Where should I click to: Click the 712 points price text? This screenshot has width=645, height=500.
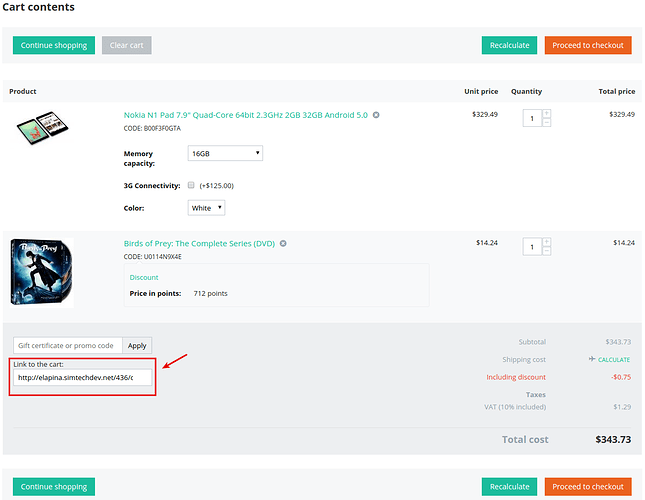(211, 294)
